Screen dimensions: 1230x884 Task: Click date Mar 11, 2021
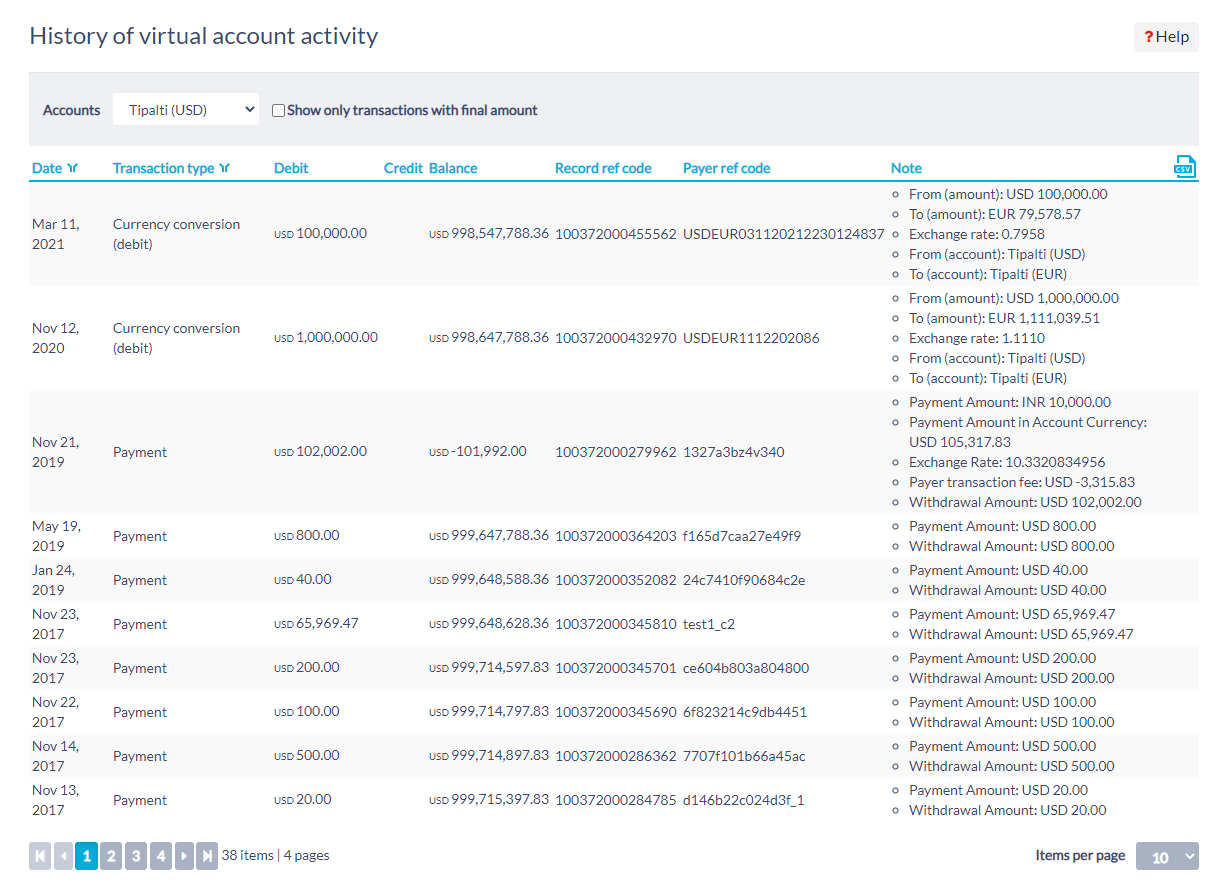point(56,234)
